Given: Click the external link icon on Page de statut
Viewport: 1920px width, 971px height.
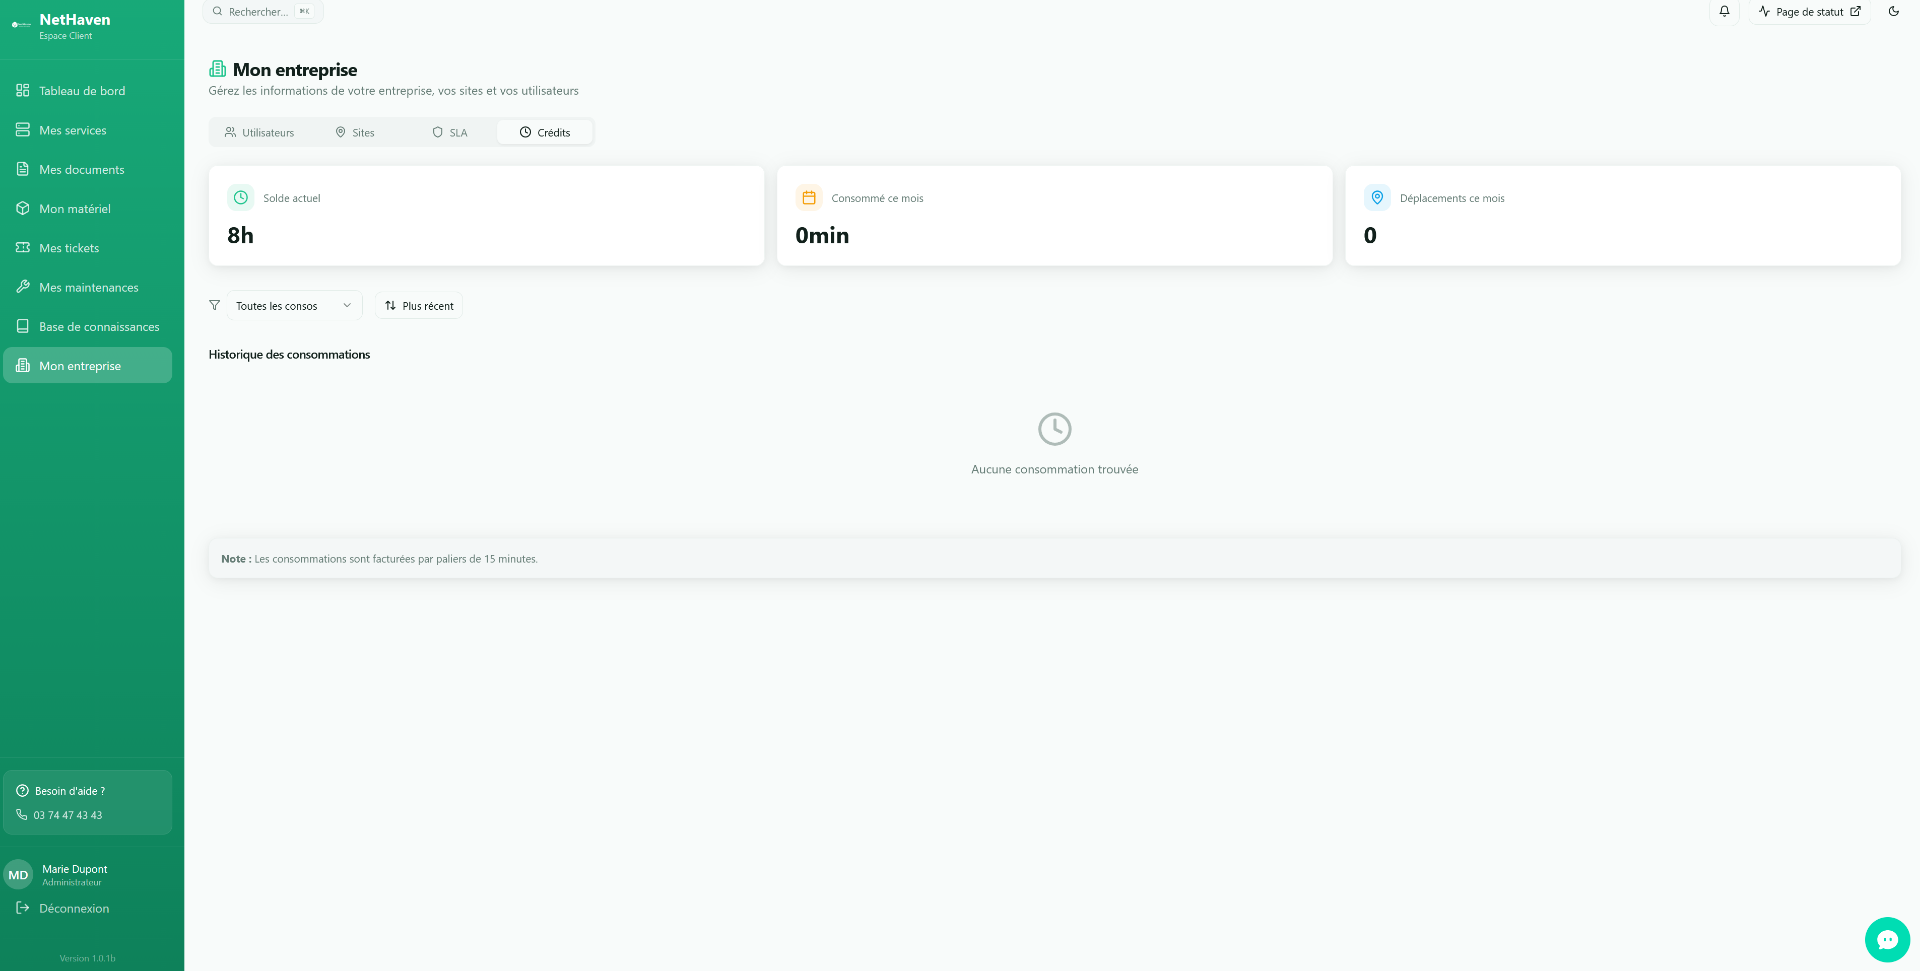Looking at the screenshot, I should [x=1856, y=12].
